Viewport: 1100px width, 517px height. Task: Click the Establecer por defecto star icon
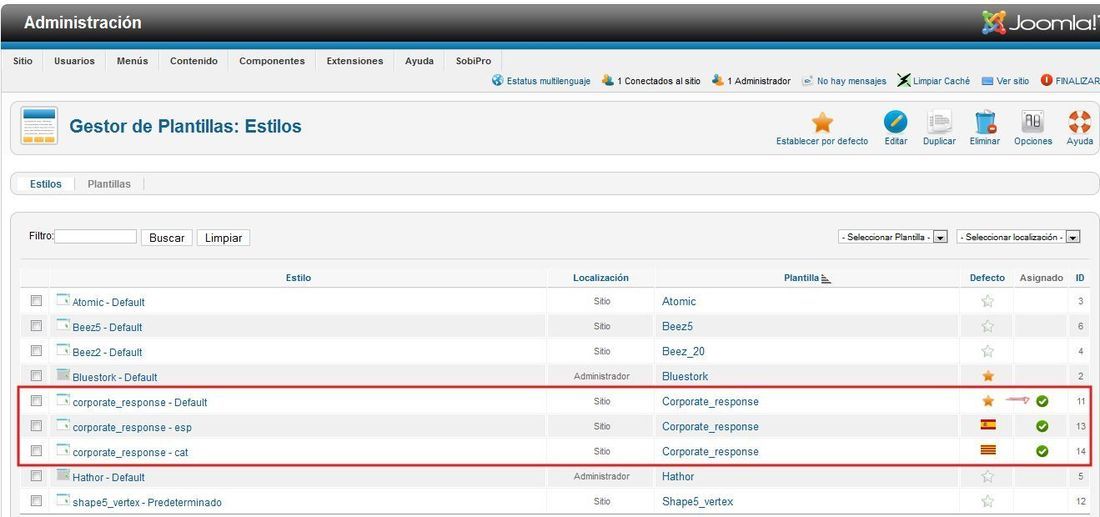click(x=821, y=122)
